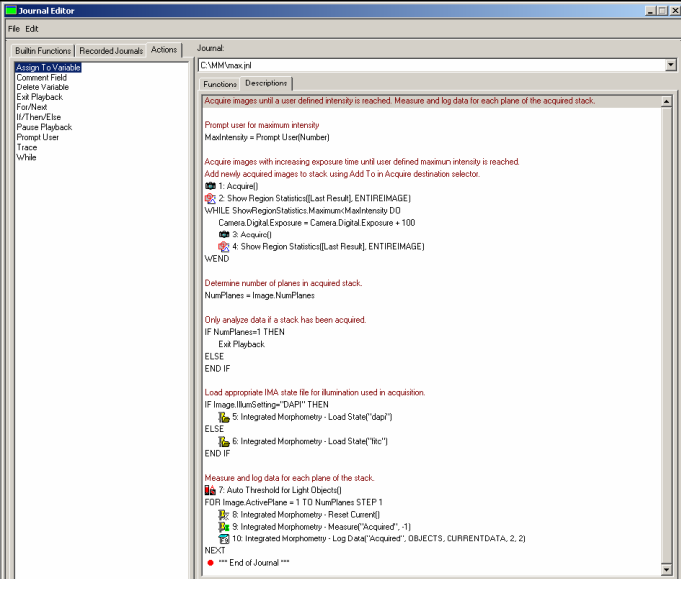The height and width of the screenshot is (600, 682).
Task: Open the journal file path dropdown
Action: [669, 65]
